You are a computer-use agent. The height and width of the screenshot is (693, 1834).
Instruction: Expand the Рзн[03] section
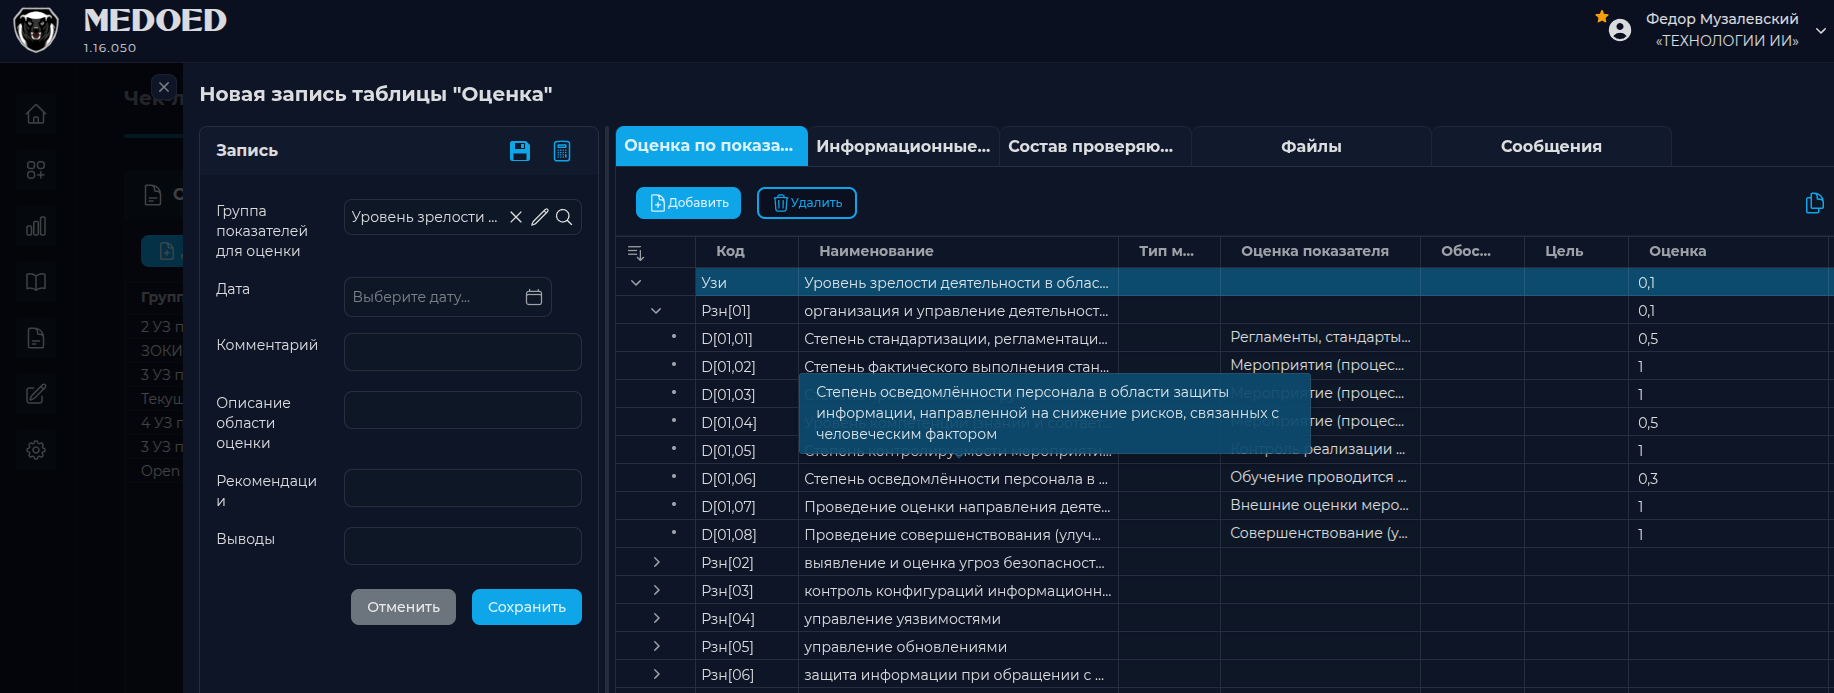pos(656,591)
